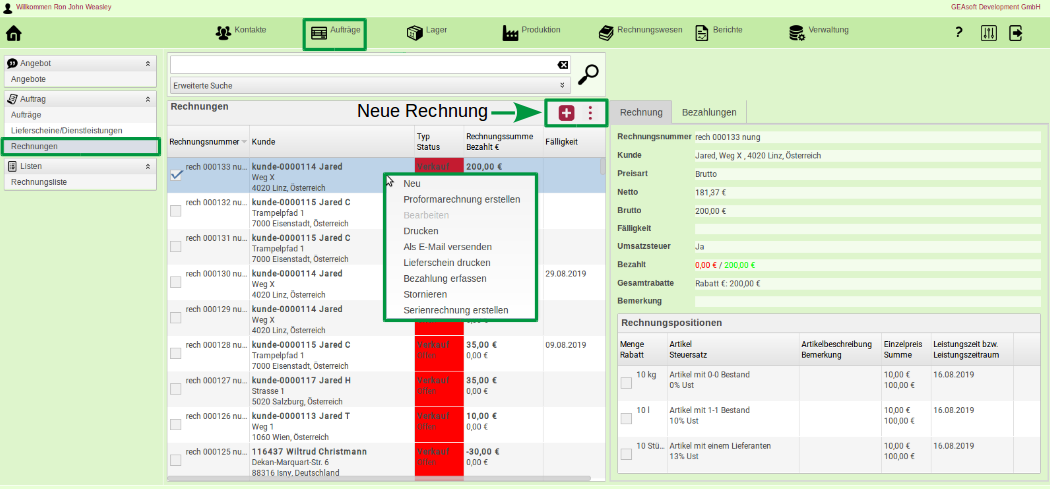Tick the checkbox for invoice rech 000132
The height and width of the screenshot is (489, 1050).
pyautogui.click(x=176, y=210)
